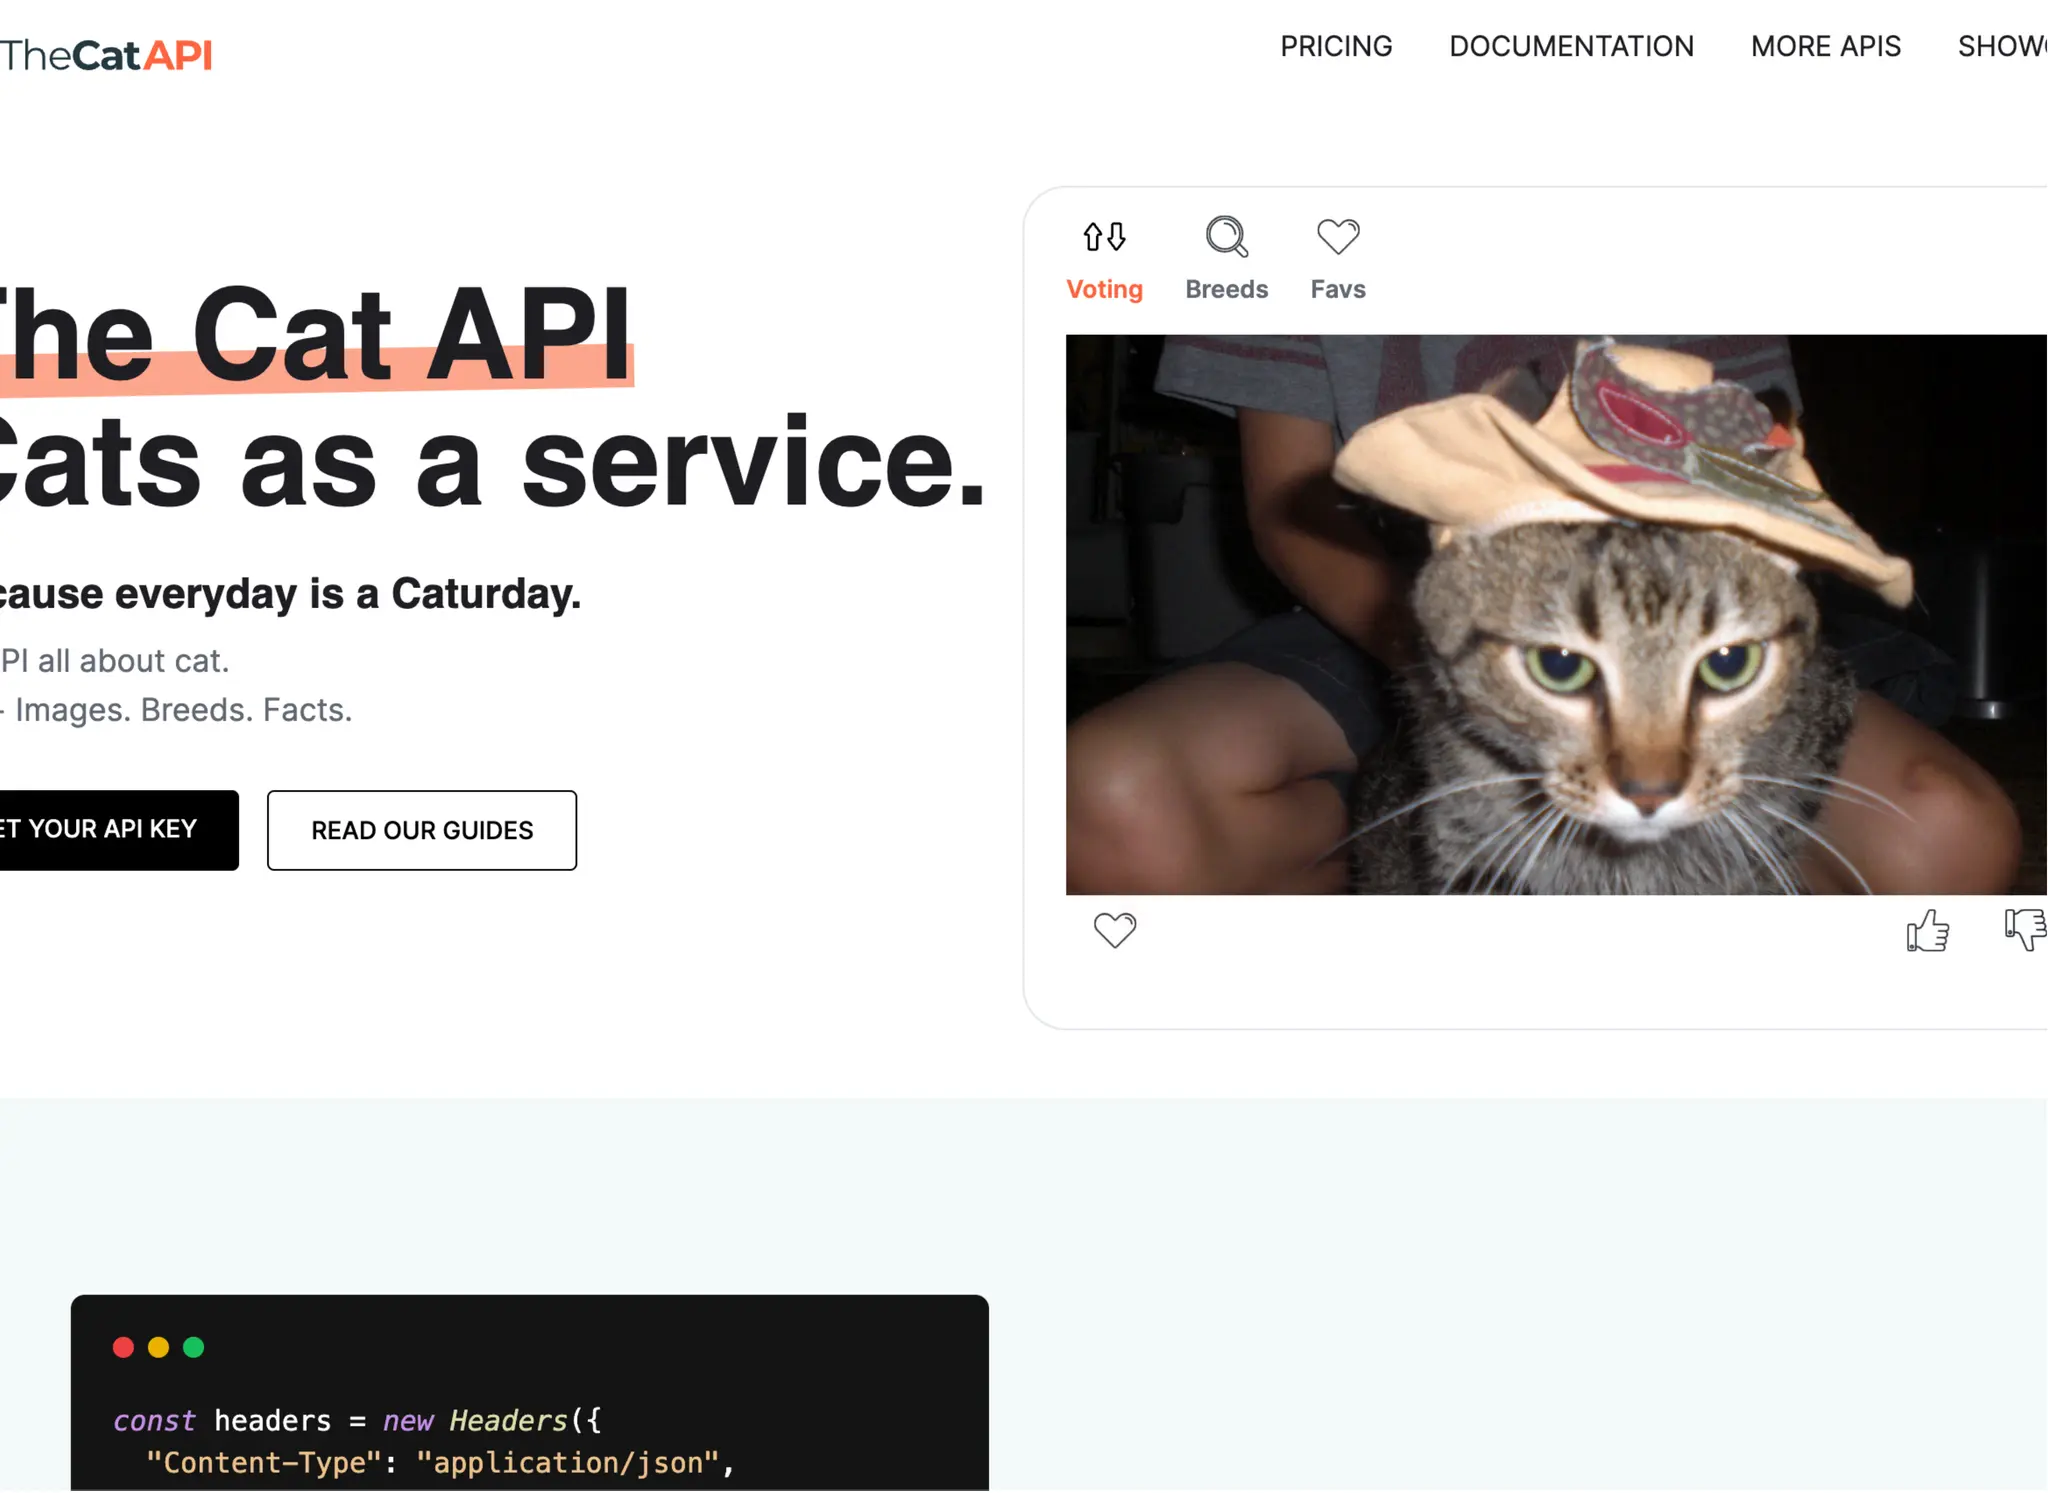Click the TheCatAPI logo
The image size is (2048, 1493).
pos(106,55)
